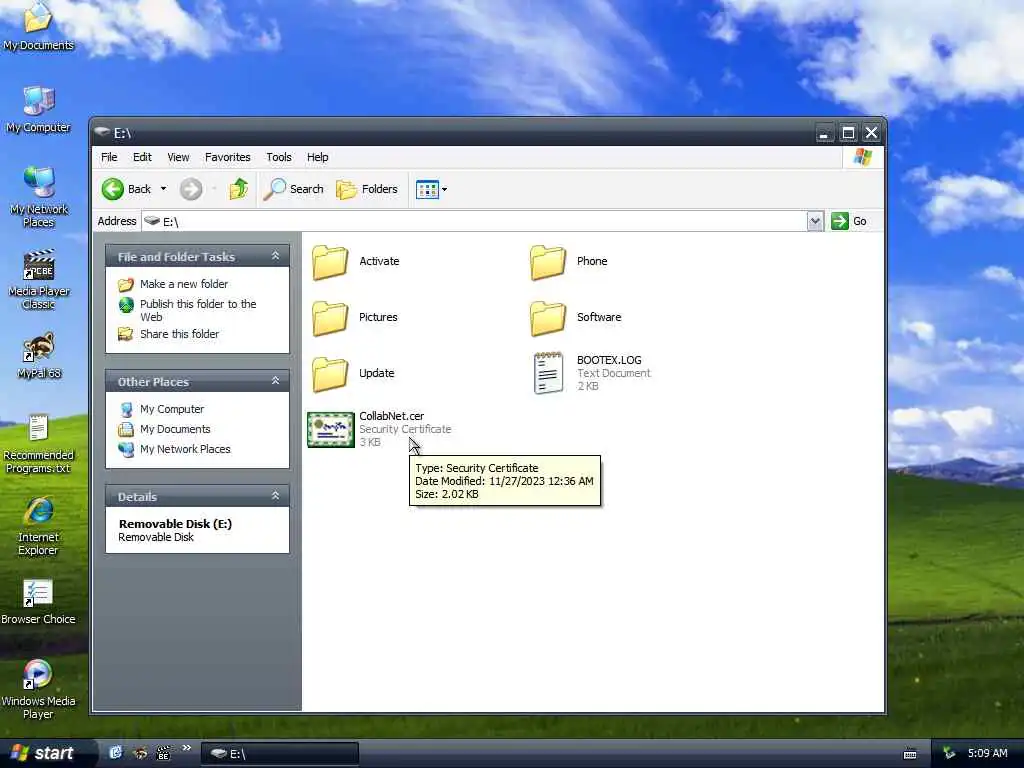Open My Network Places in Other Places

click(185, 449)
